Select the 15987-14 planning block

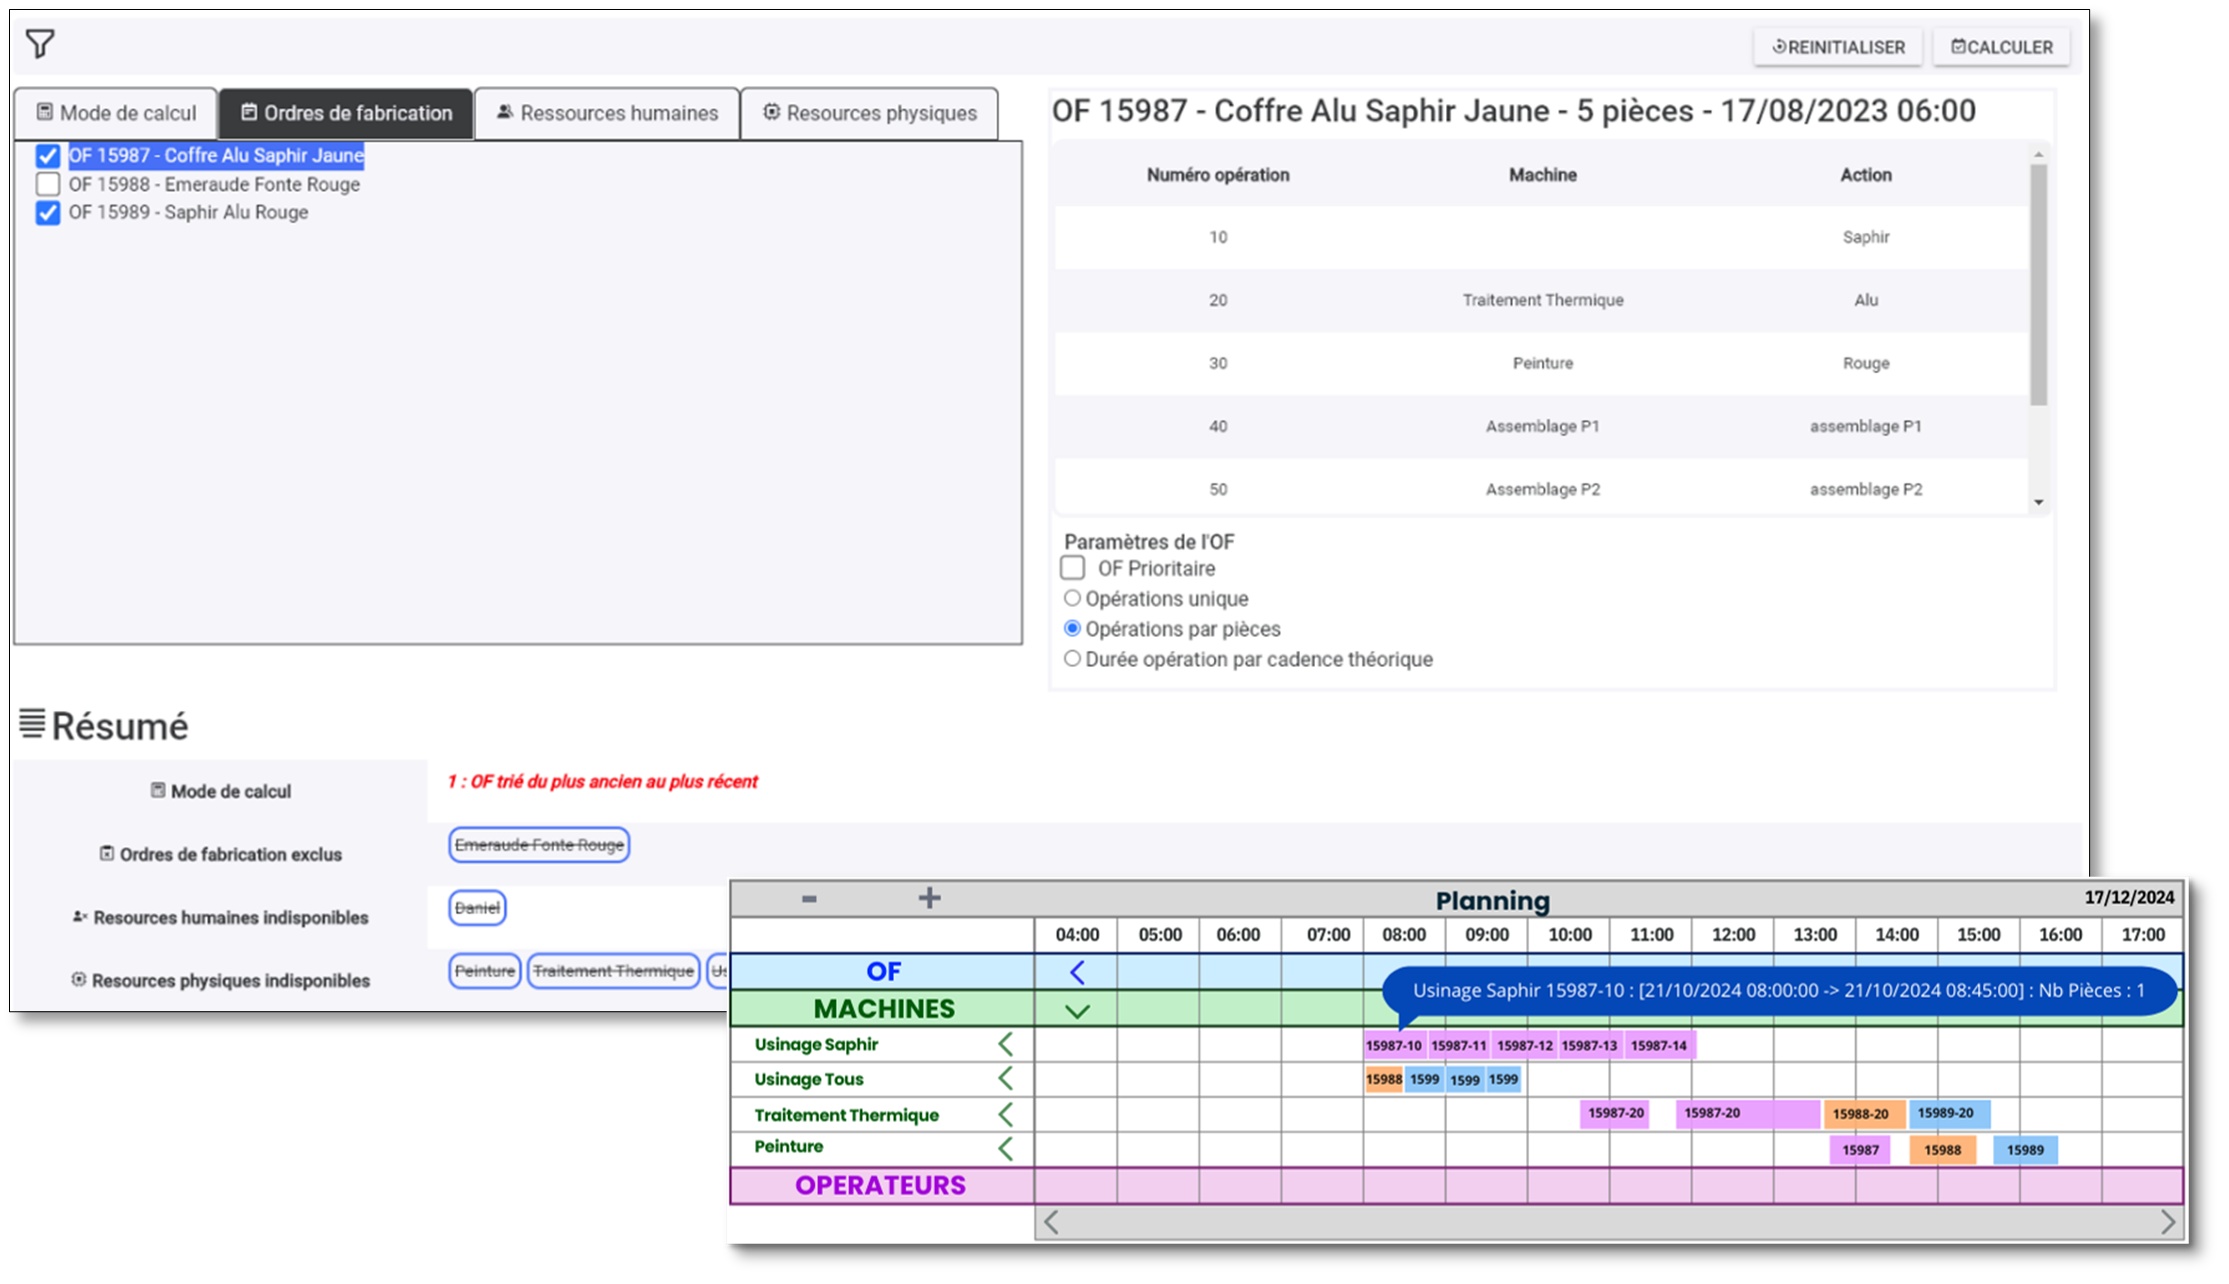click(1659, 1046)
